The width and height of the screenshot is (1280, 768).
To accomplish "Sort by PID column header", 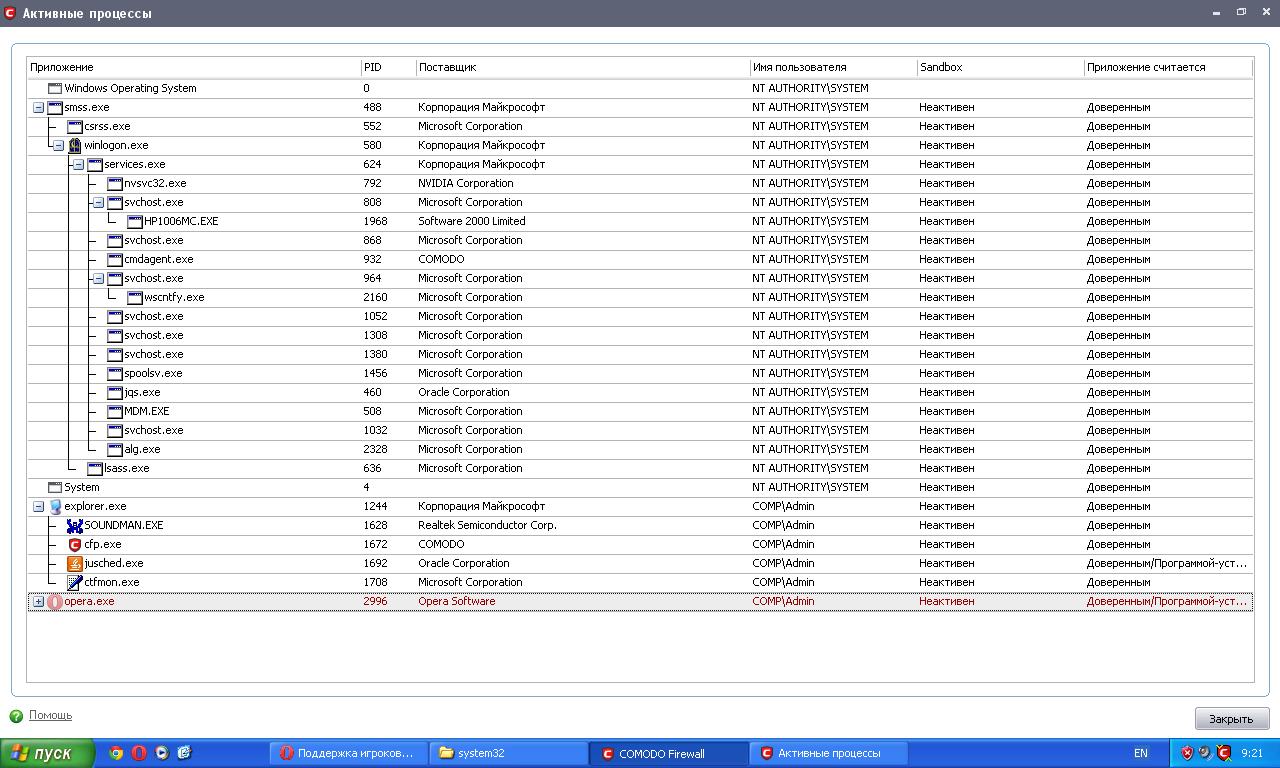I will (x=388, y=67).
